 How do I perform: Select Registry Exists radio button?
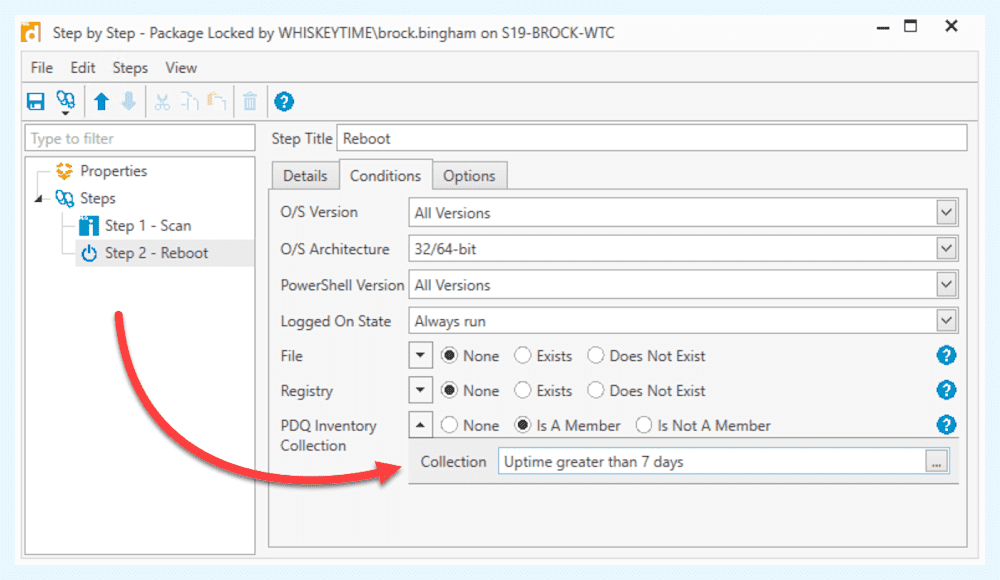pyautogui.click(x=523, y=390)
